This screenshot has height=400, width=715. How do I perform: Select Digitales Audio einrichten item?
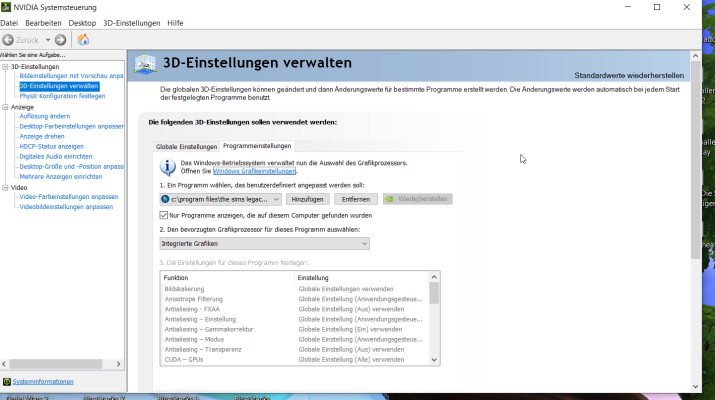coord(56,156)
